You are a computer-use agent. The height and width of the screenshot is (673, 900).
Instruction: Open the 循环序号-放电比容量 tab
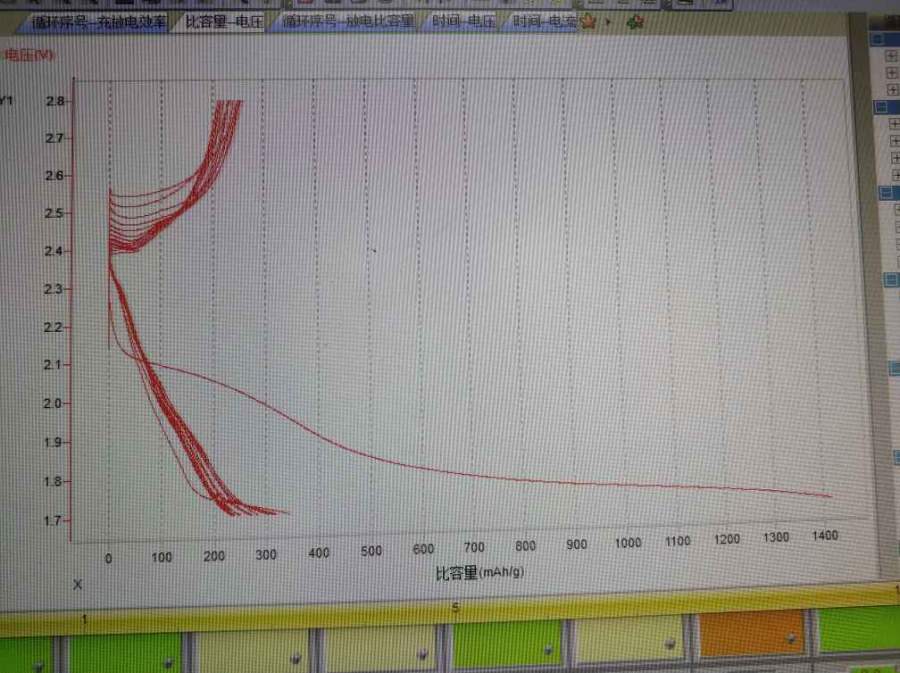[x=346, y=21]
